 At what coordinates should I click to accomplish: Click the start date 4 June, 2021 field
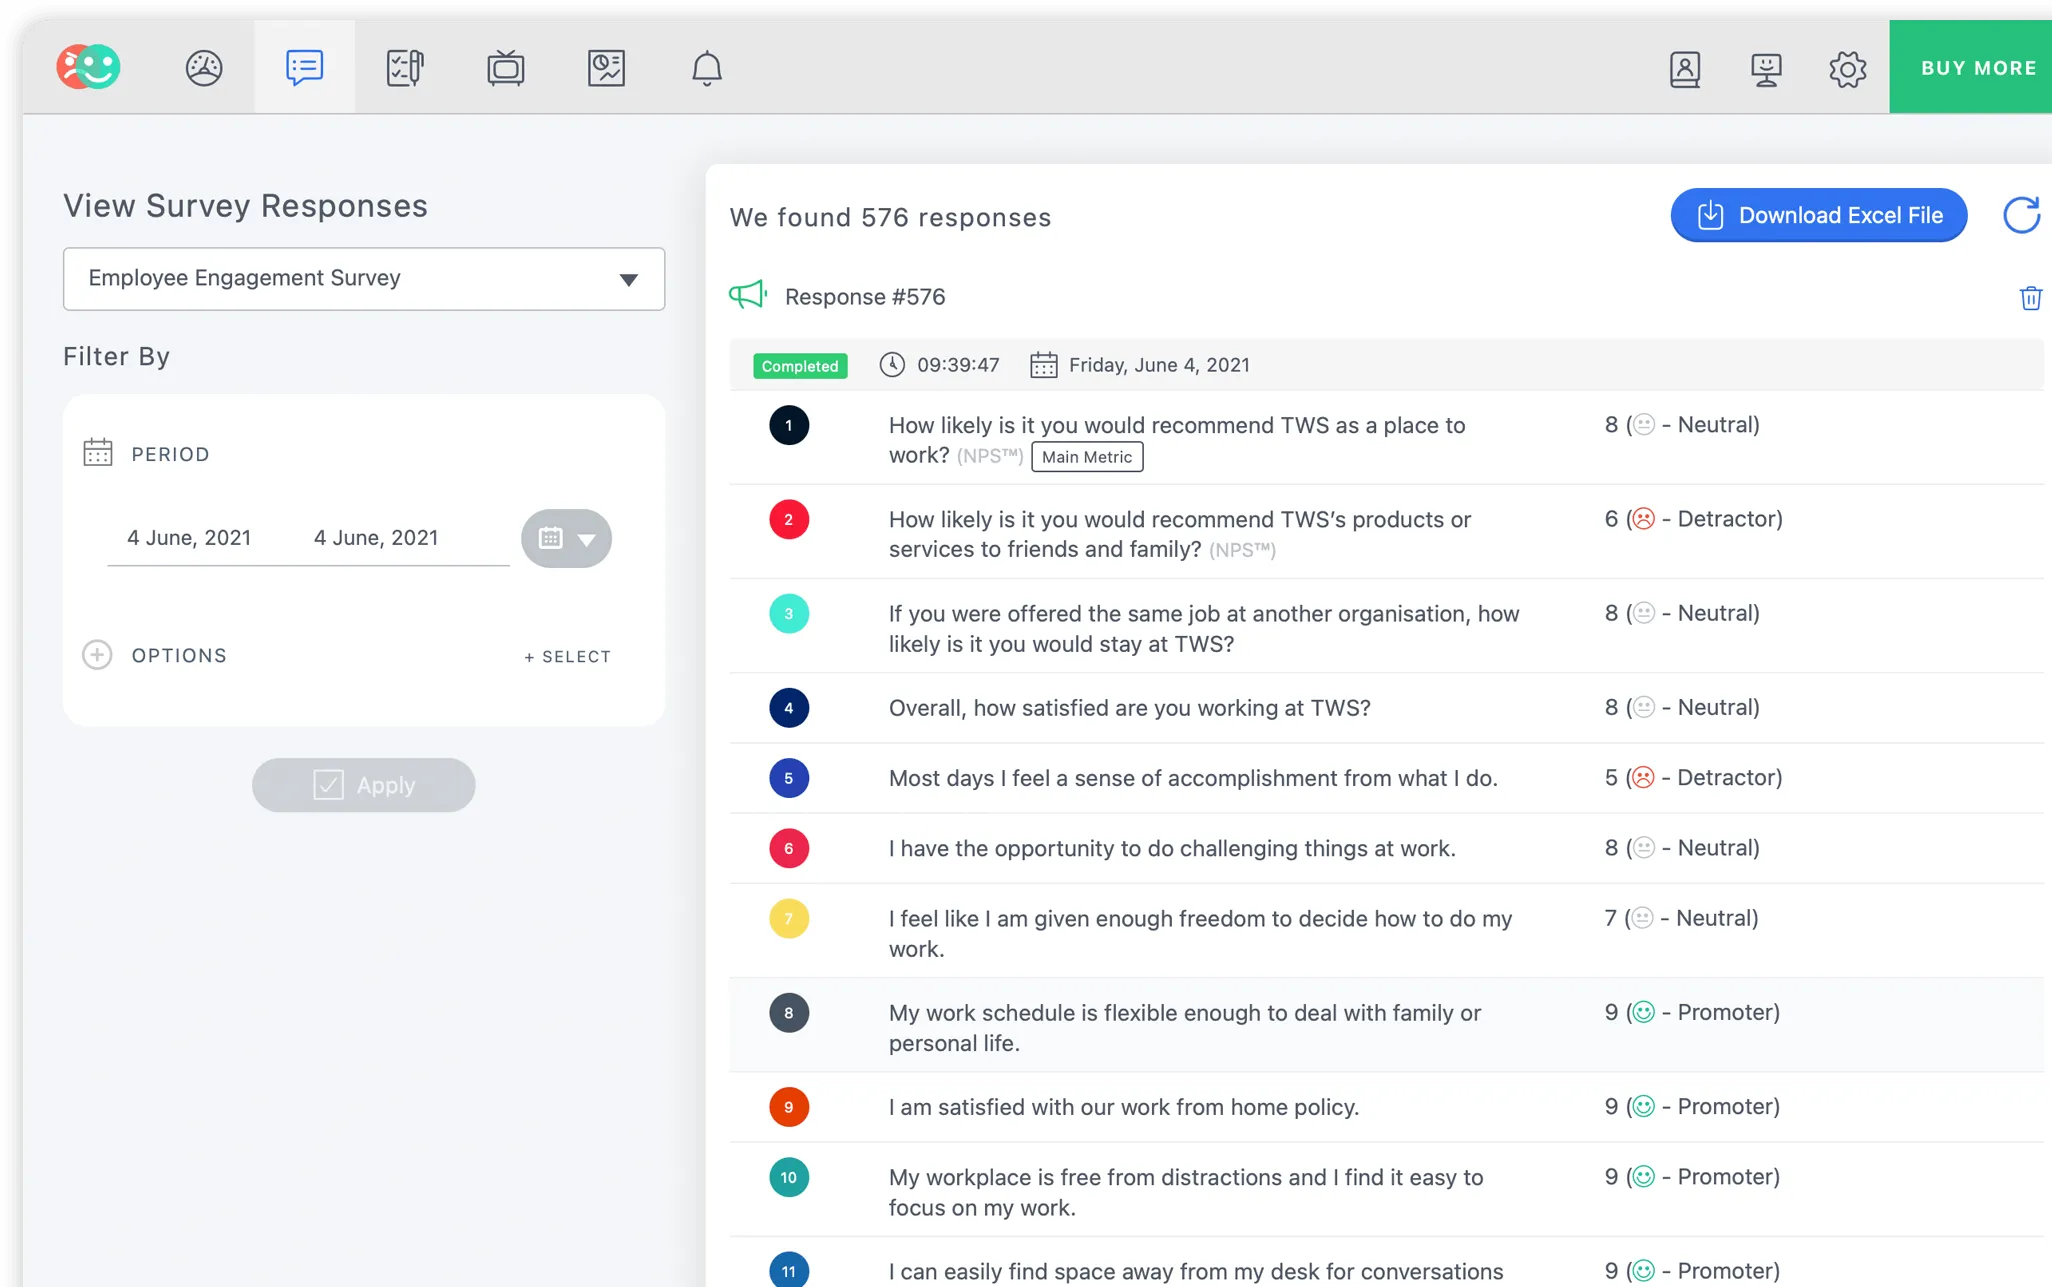(189, 538)
